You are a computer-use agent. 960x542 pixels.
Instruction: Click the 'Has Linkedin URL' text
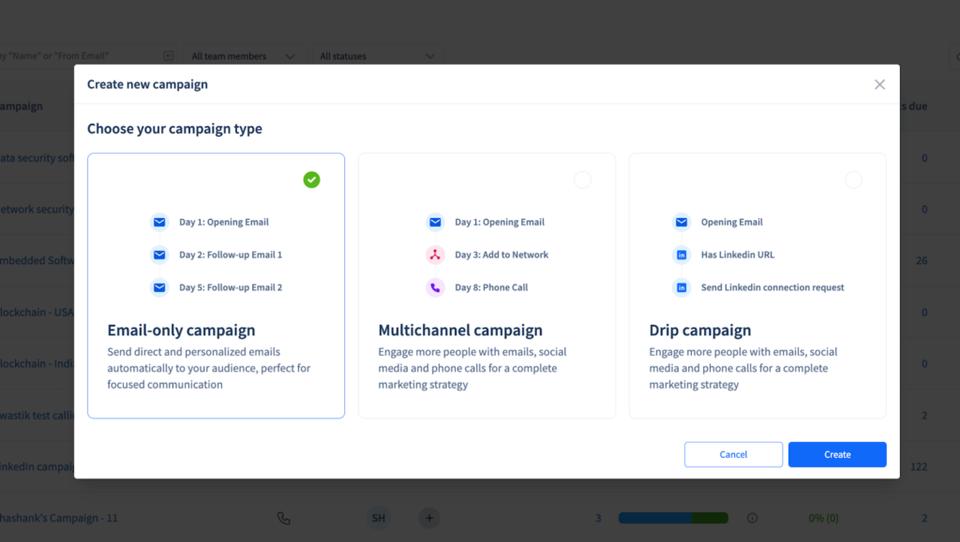[x=738, y=255]
